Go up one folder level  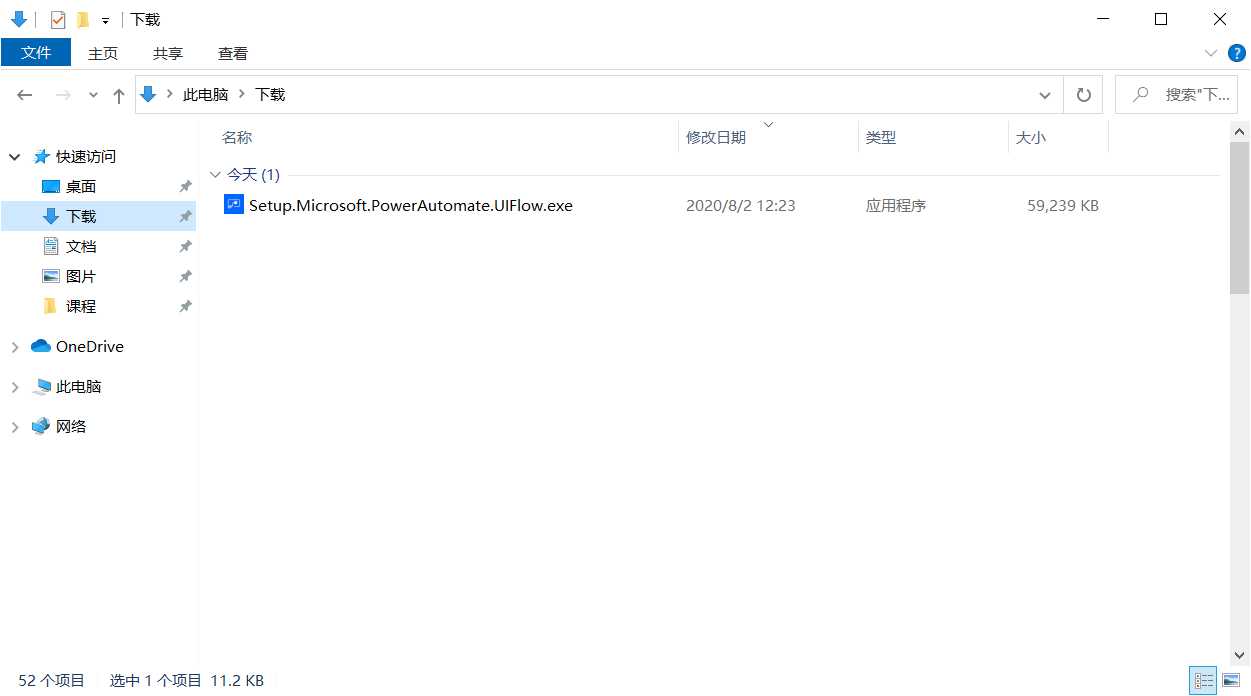119,95
